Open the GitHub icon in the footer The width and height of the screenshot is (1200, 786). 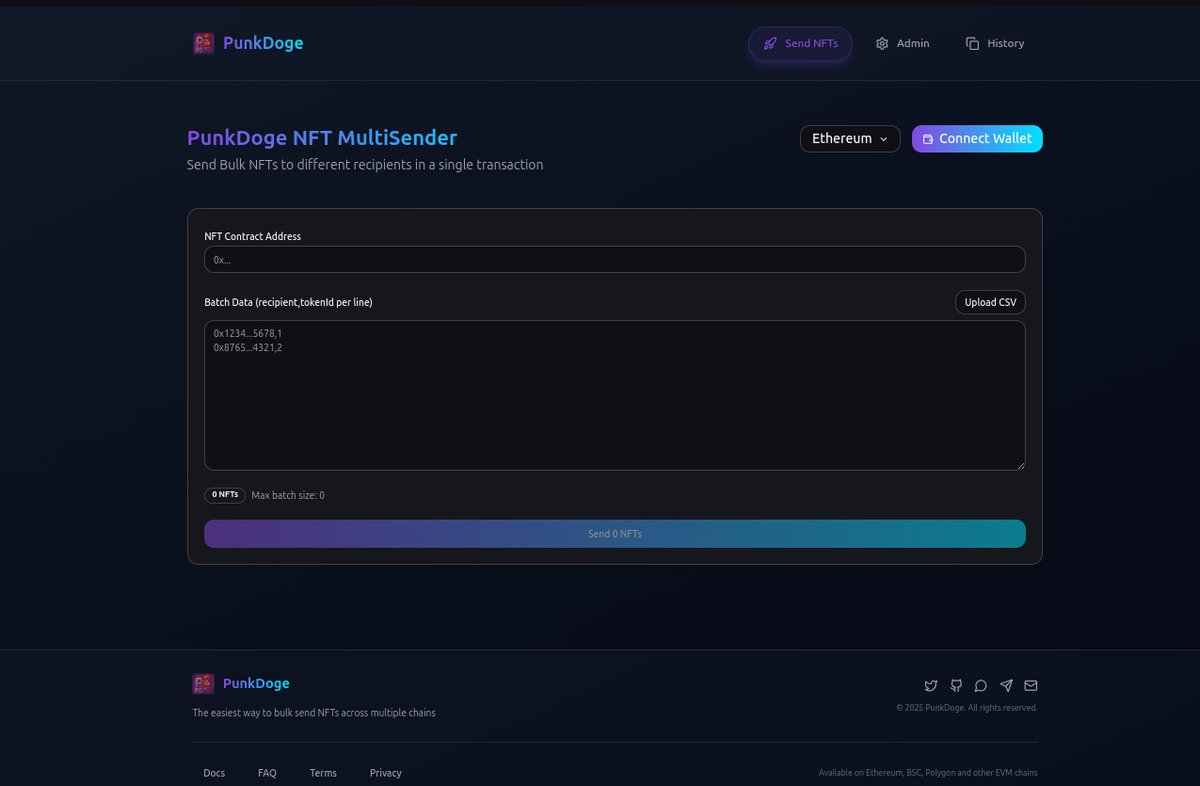pos(956,686)
